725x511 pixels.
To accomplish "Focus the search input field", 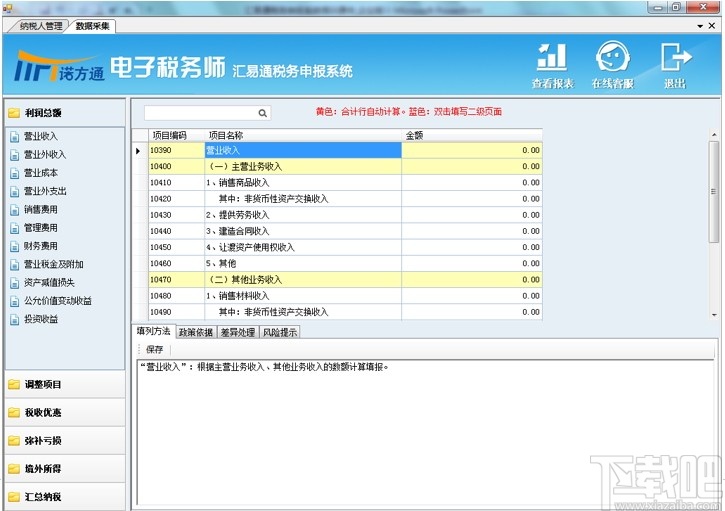I will pyautogui.click(x=201, y=113).
